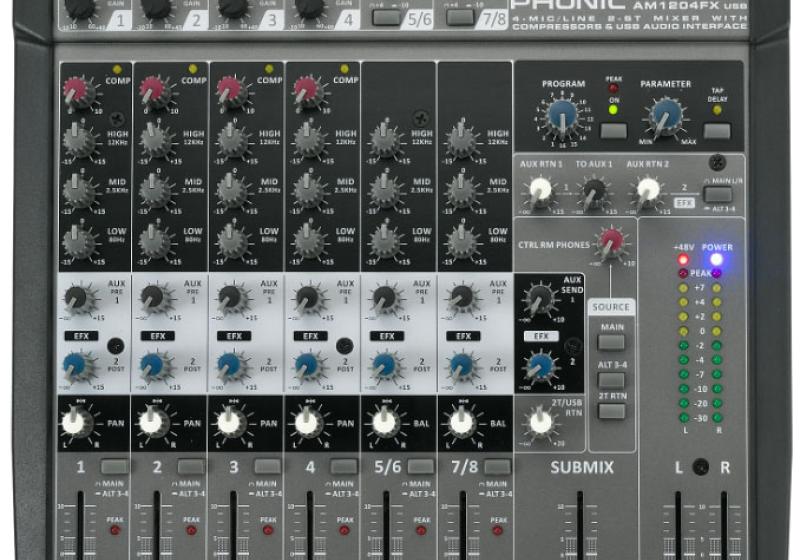800x560 pixels.
Task: Click the blue POWER indicator LED
Action: [717, 260]
